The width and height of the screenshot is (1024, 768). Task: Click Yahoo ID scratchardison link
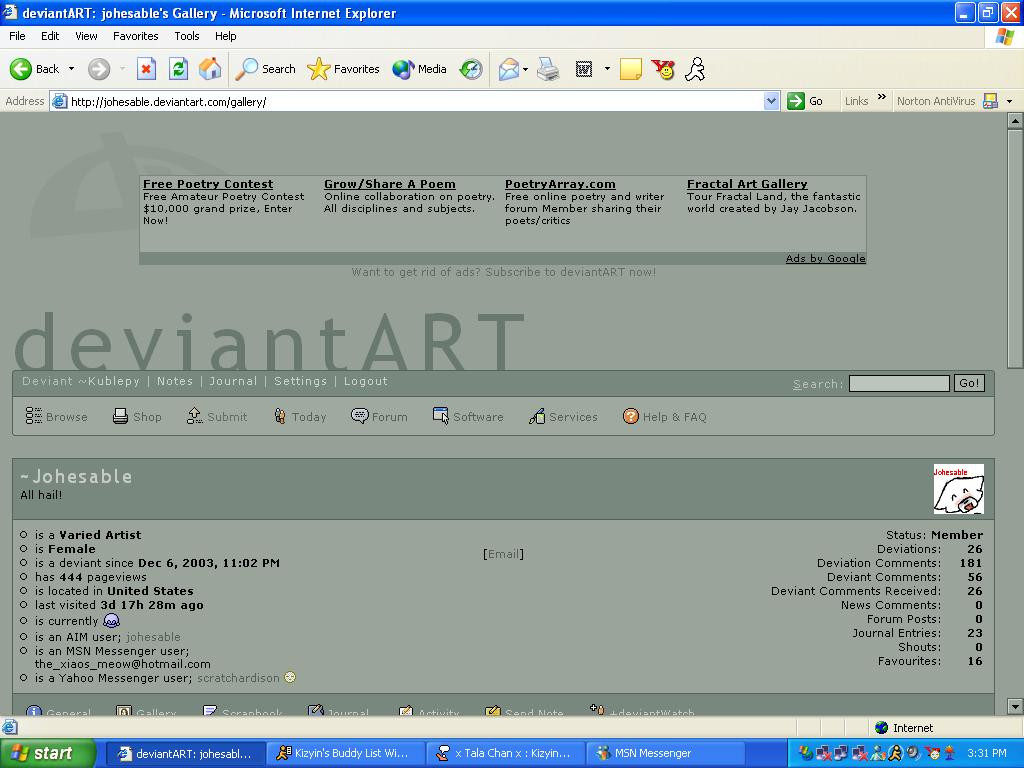[x=238, y=678]
